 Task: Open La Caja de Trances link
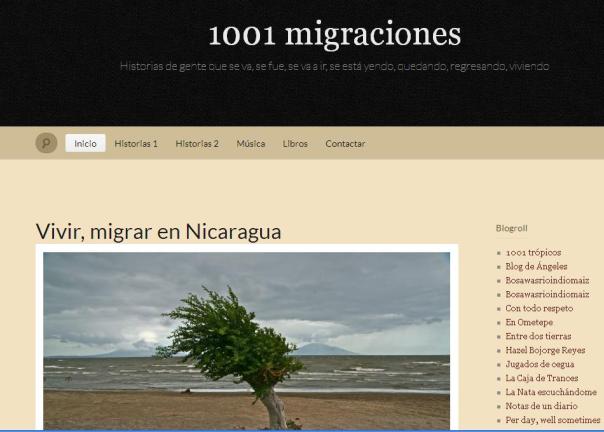(542, 378)
